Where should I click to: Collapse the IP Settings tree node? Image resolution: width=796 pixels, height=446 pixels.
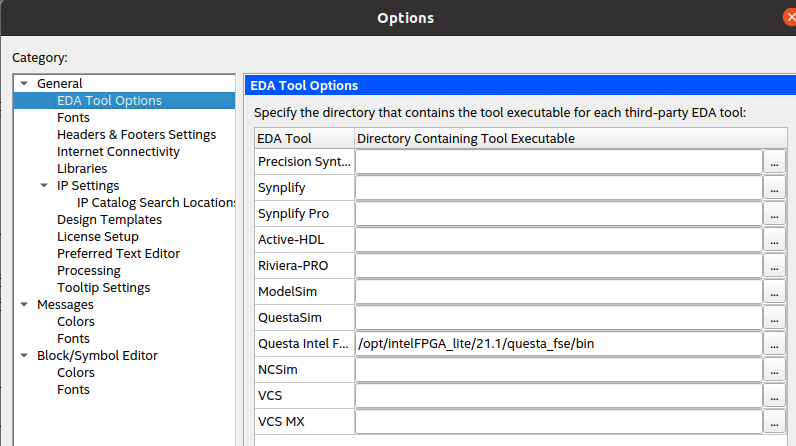click(x=44, y=186)
